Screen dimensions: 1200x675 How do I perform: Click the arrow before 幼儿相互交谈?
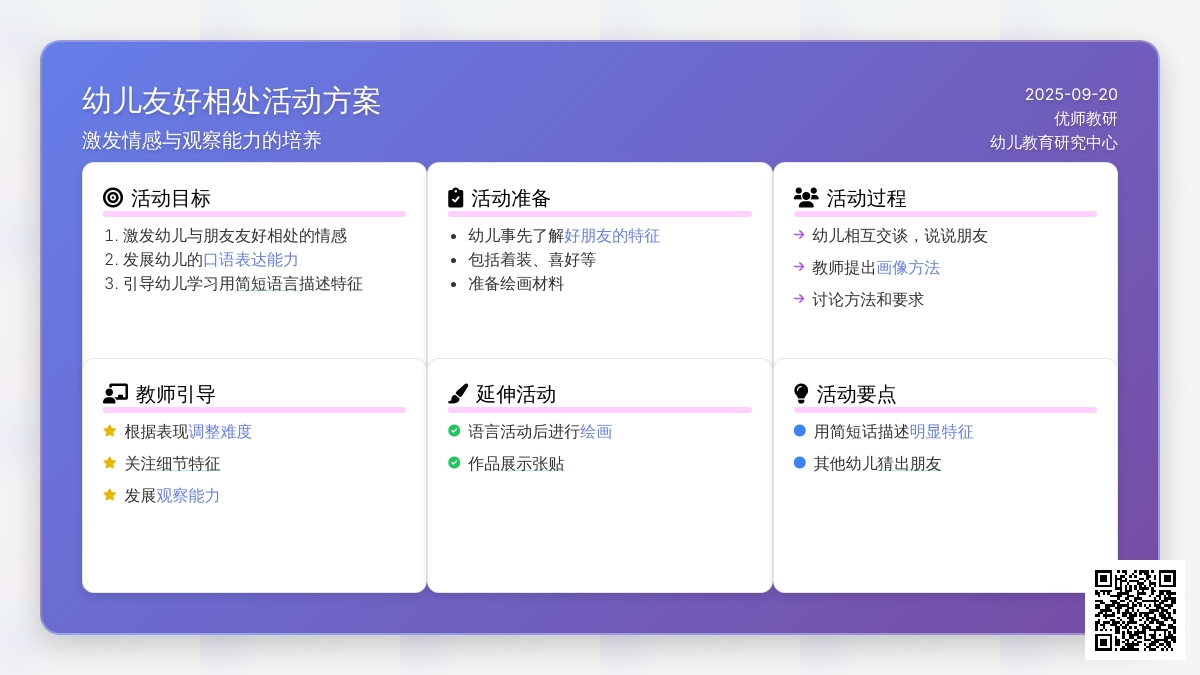pyautogui.click(x=799, y=235)
